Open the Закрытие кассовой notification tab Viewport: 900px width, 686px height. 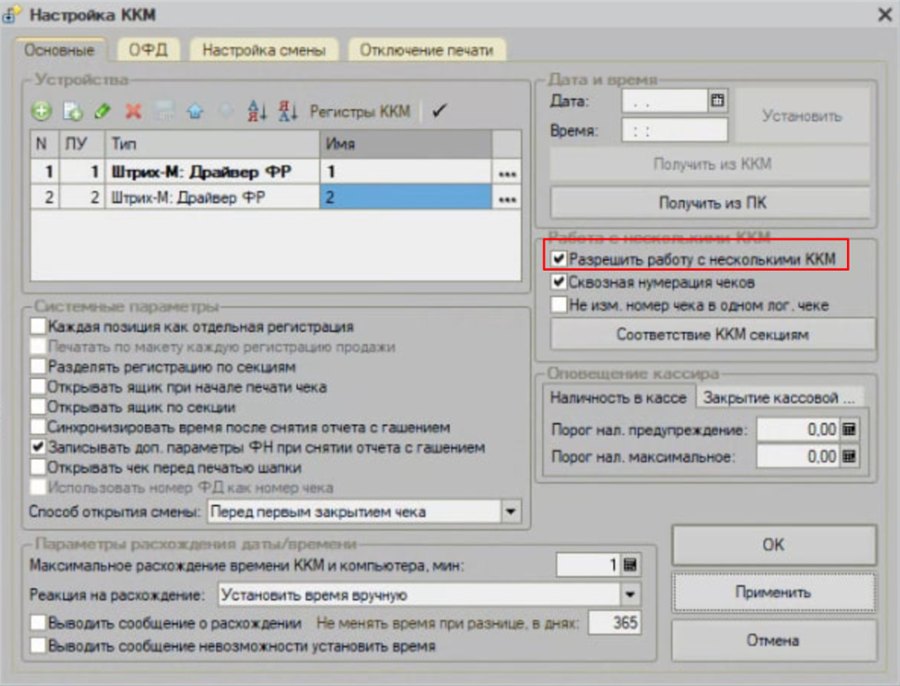[x=779, y=397]
